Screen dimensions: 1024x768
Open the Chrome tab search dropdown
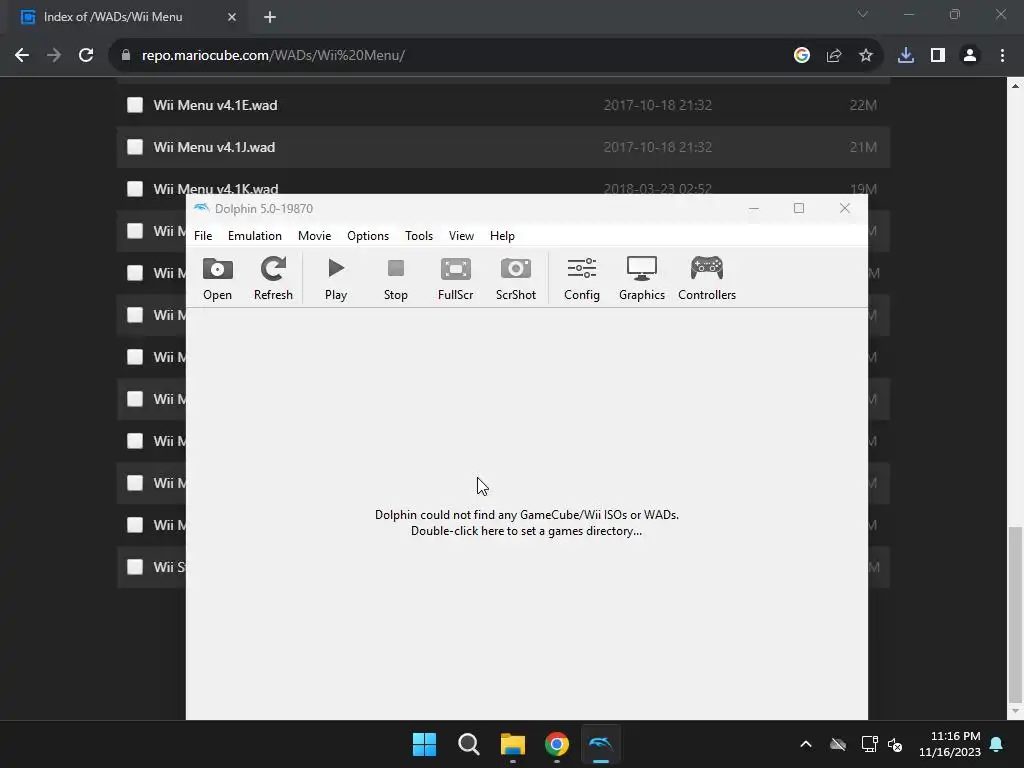[863, 14]
